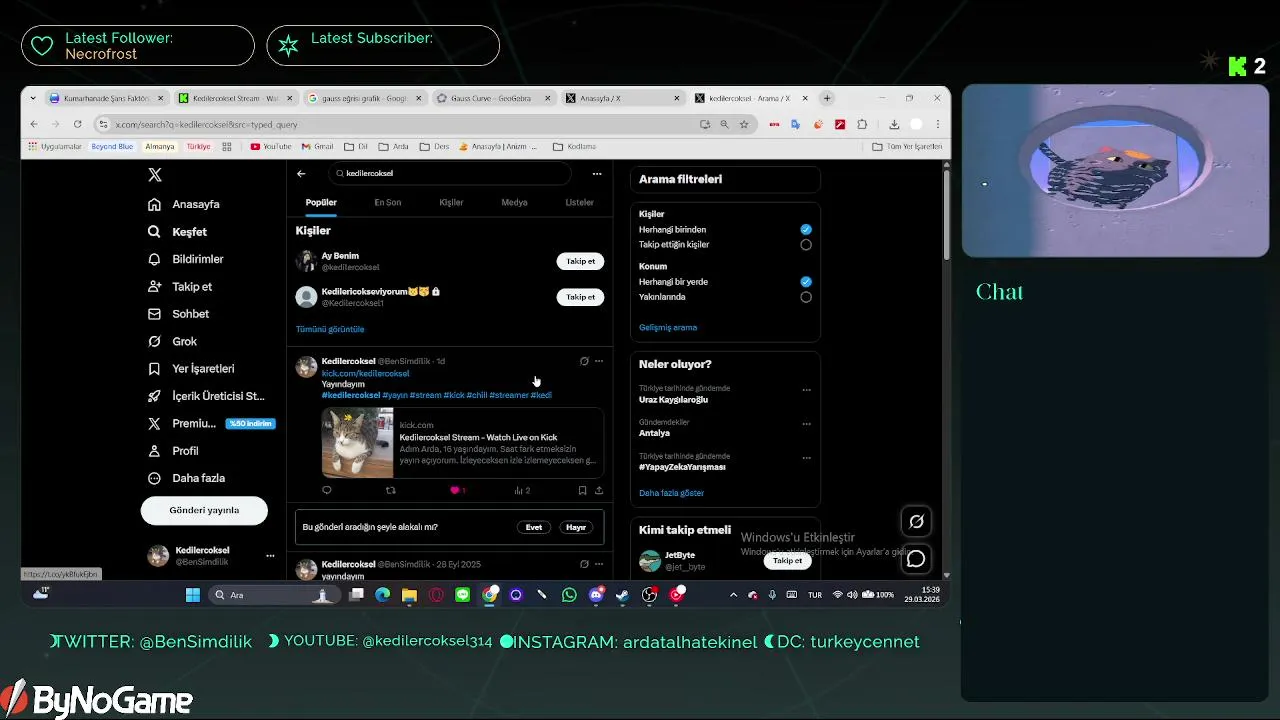This screenshot has width=1280, height=720.
Task: Go back with search page arrow
Action: coord(301,173)
